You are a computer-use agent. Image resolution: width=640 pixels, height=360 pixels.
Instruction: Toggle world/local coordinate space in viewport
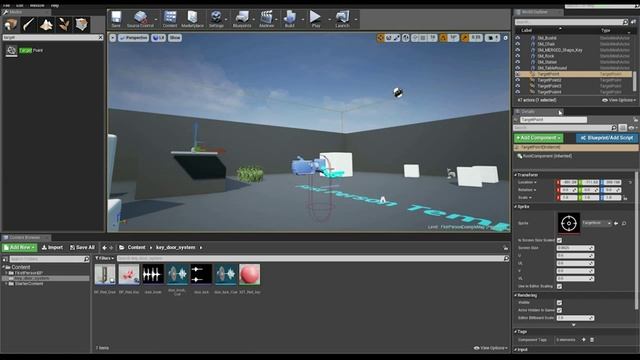click(406, 38)
